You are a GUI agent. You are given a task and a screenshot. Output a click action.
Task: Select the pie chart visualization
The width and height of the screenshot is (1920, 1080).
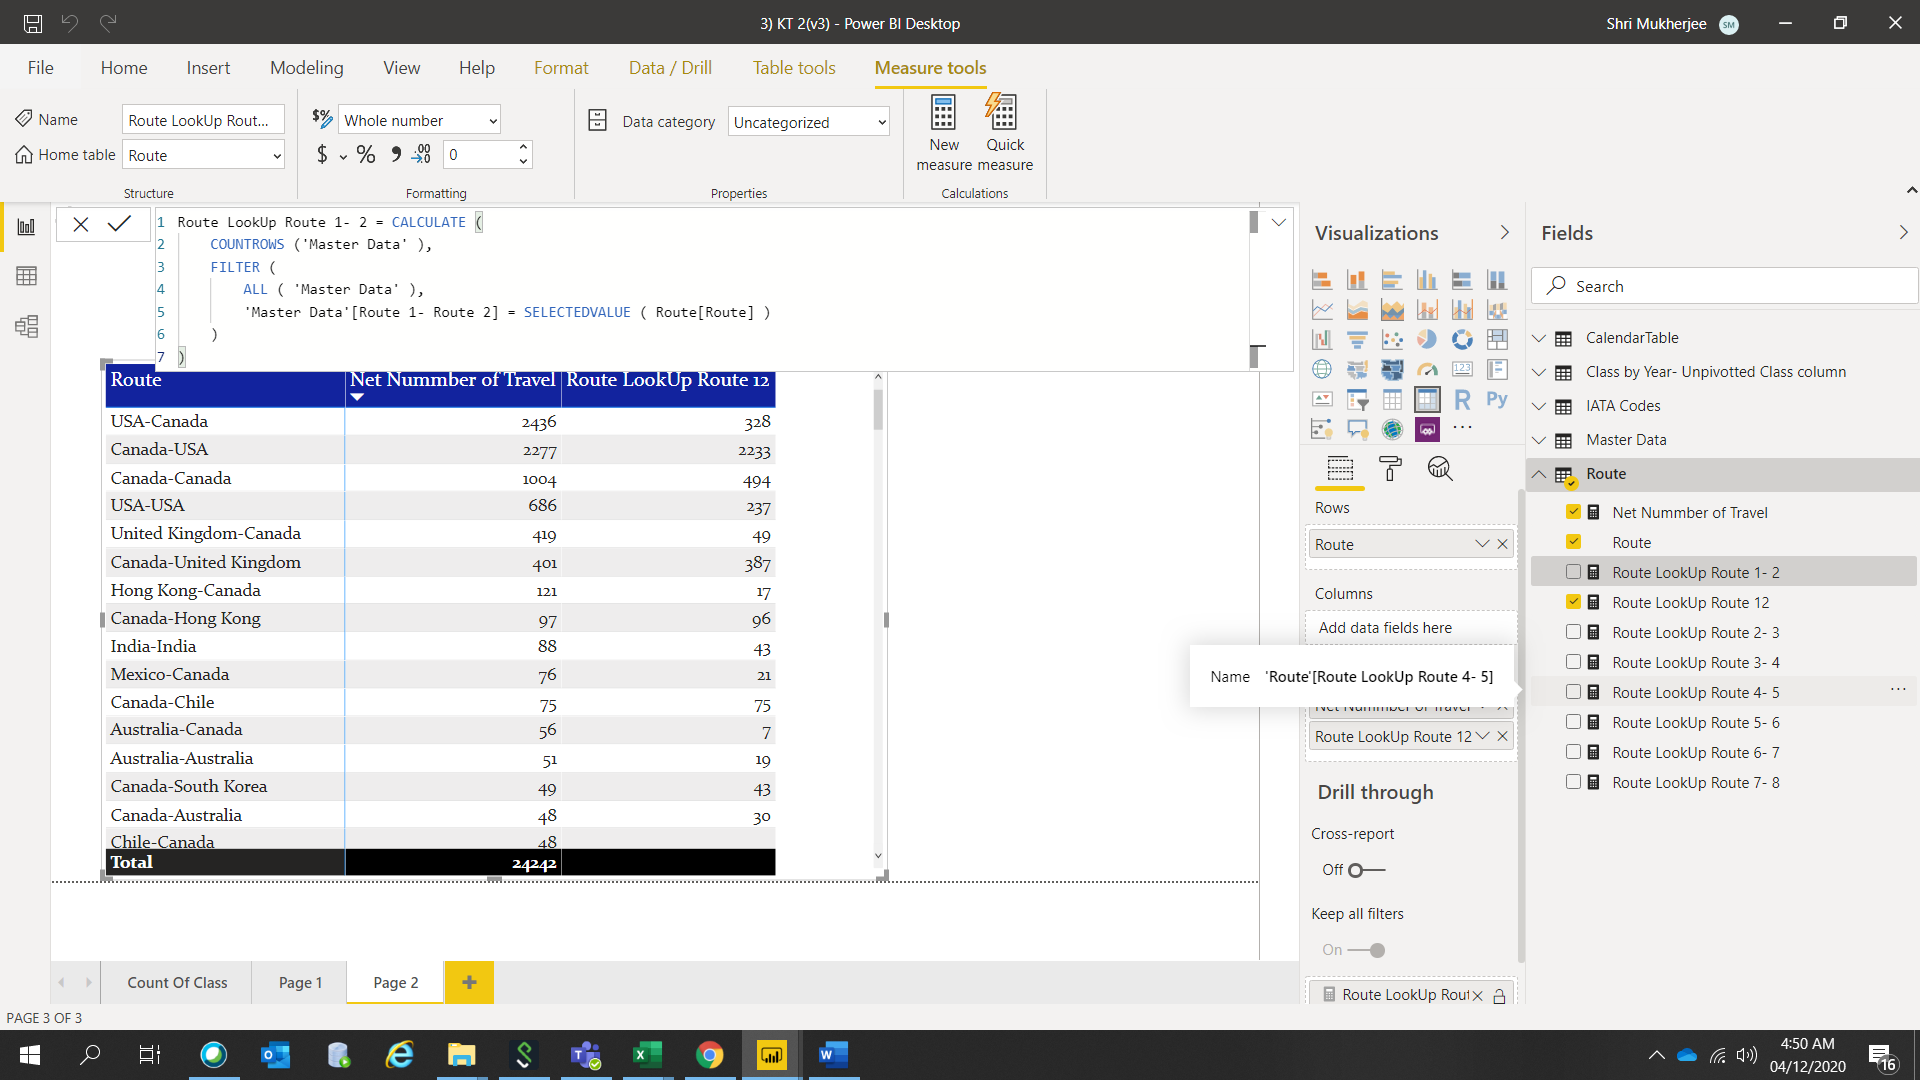tap(1427, 340)
